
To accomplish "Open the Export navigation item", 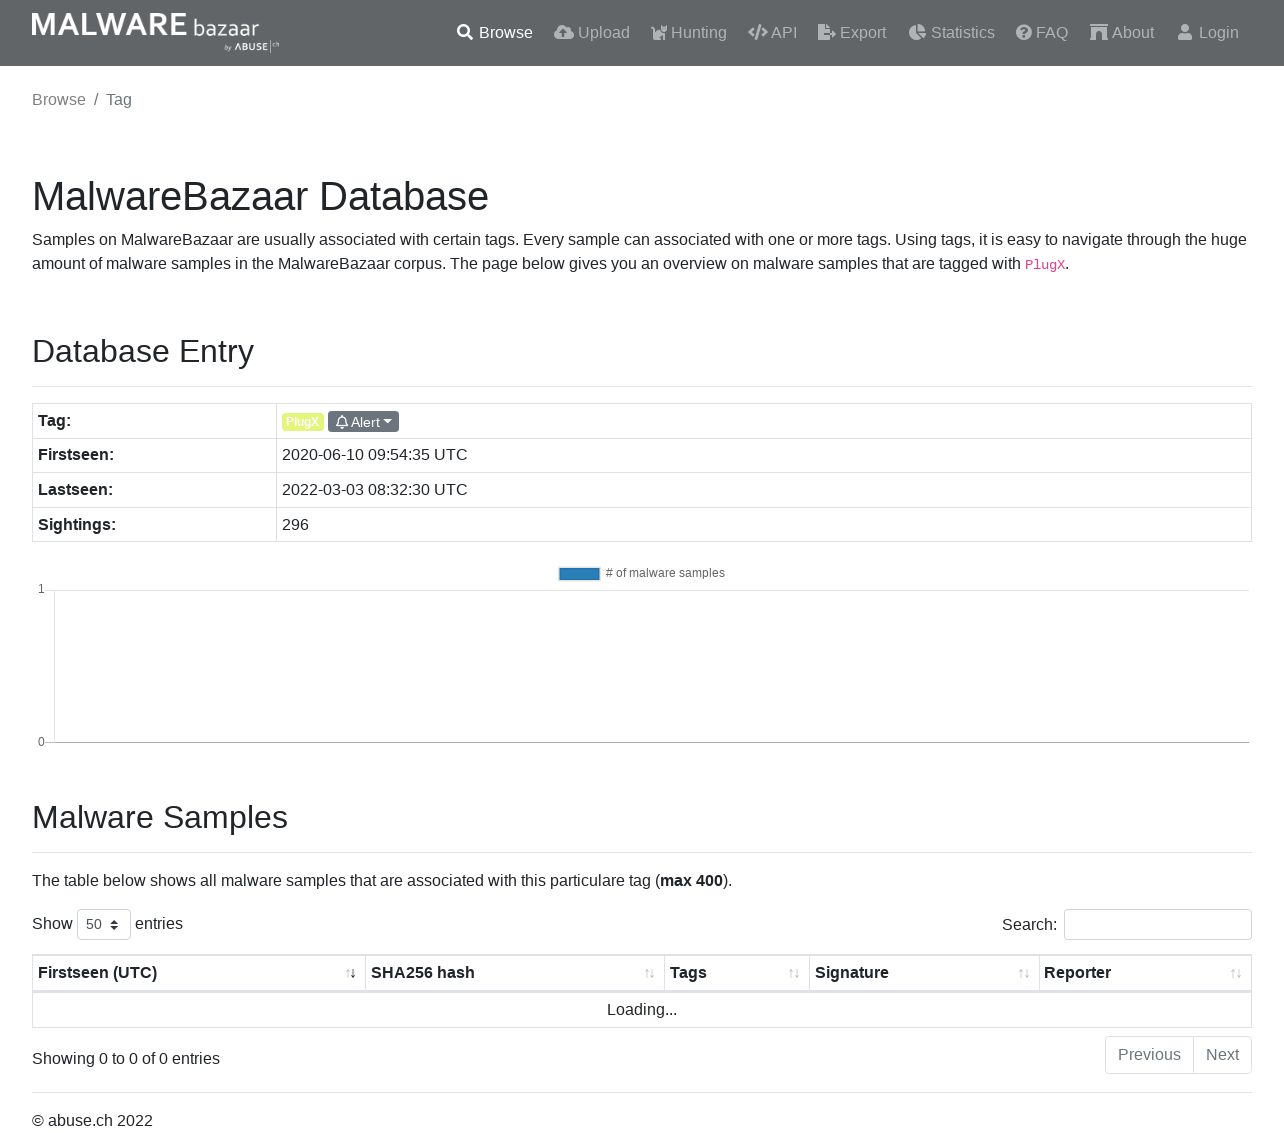I will (x=852, y=33).
